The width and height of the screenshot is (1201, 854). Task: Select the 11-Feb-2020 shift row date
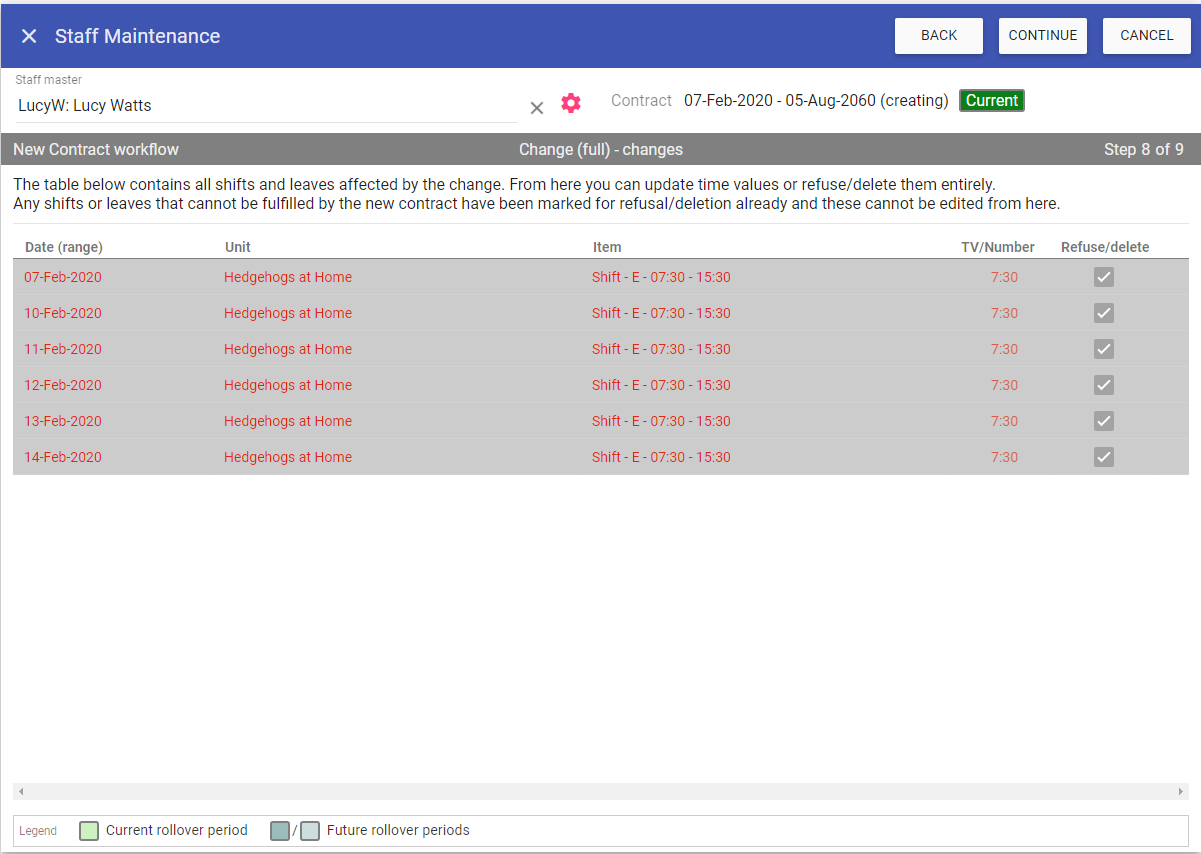tap(63, 349)
